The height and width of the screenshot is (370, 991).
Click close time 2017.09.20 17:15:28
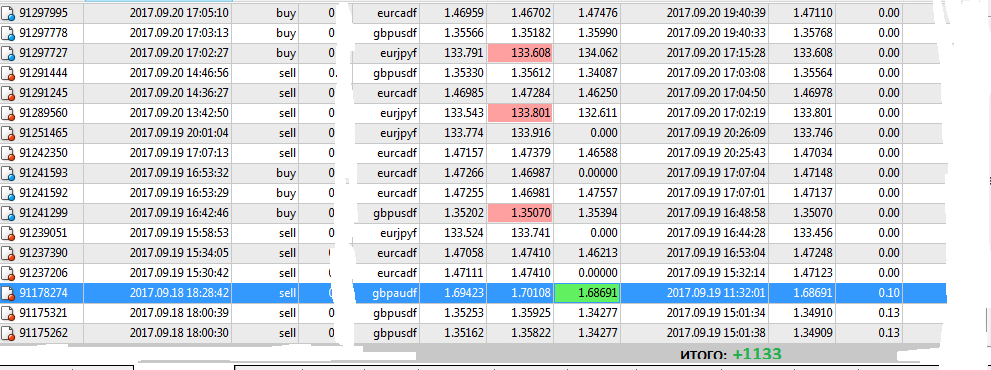click(716, 53)
